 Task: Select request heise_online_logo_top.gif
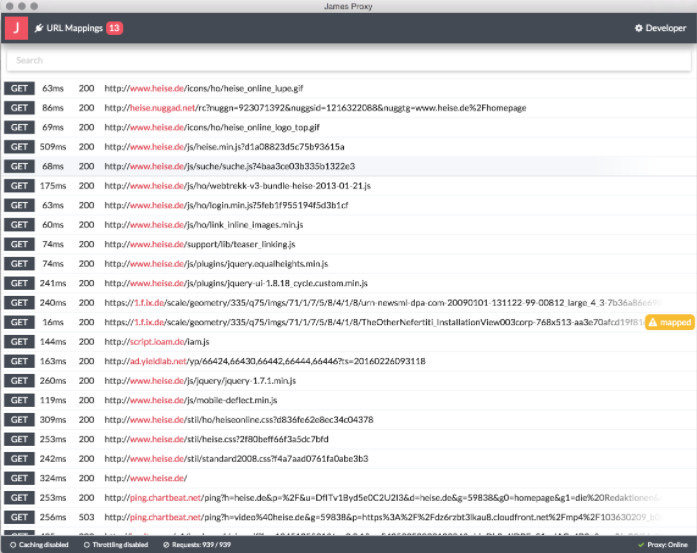(x=348, y=128)
